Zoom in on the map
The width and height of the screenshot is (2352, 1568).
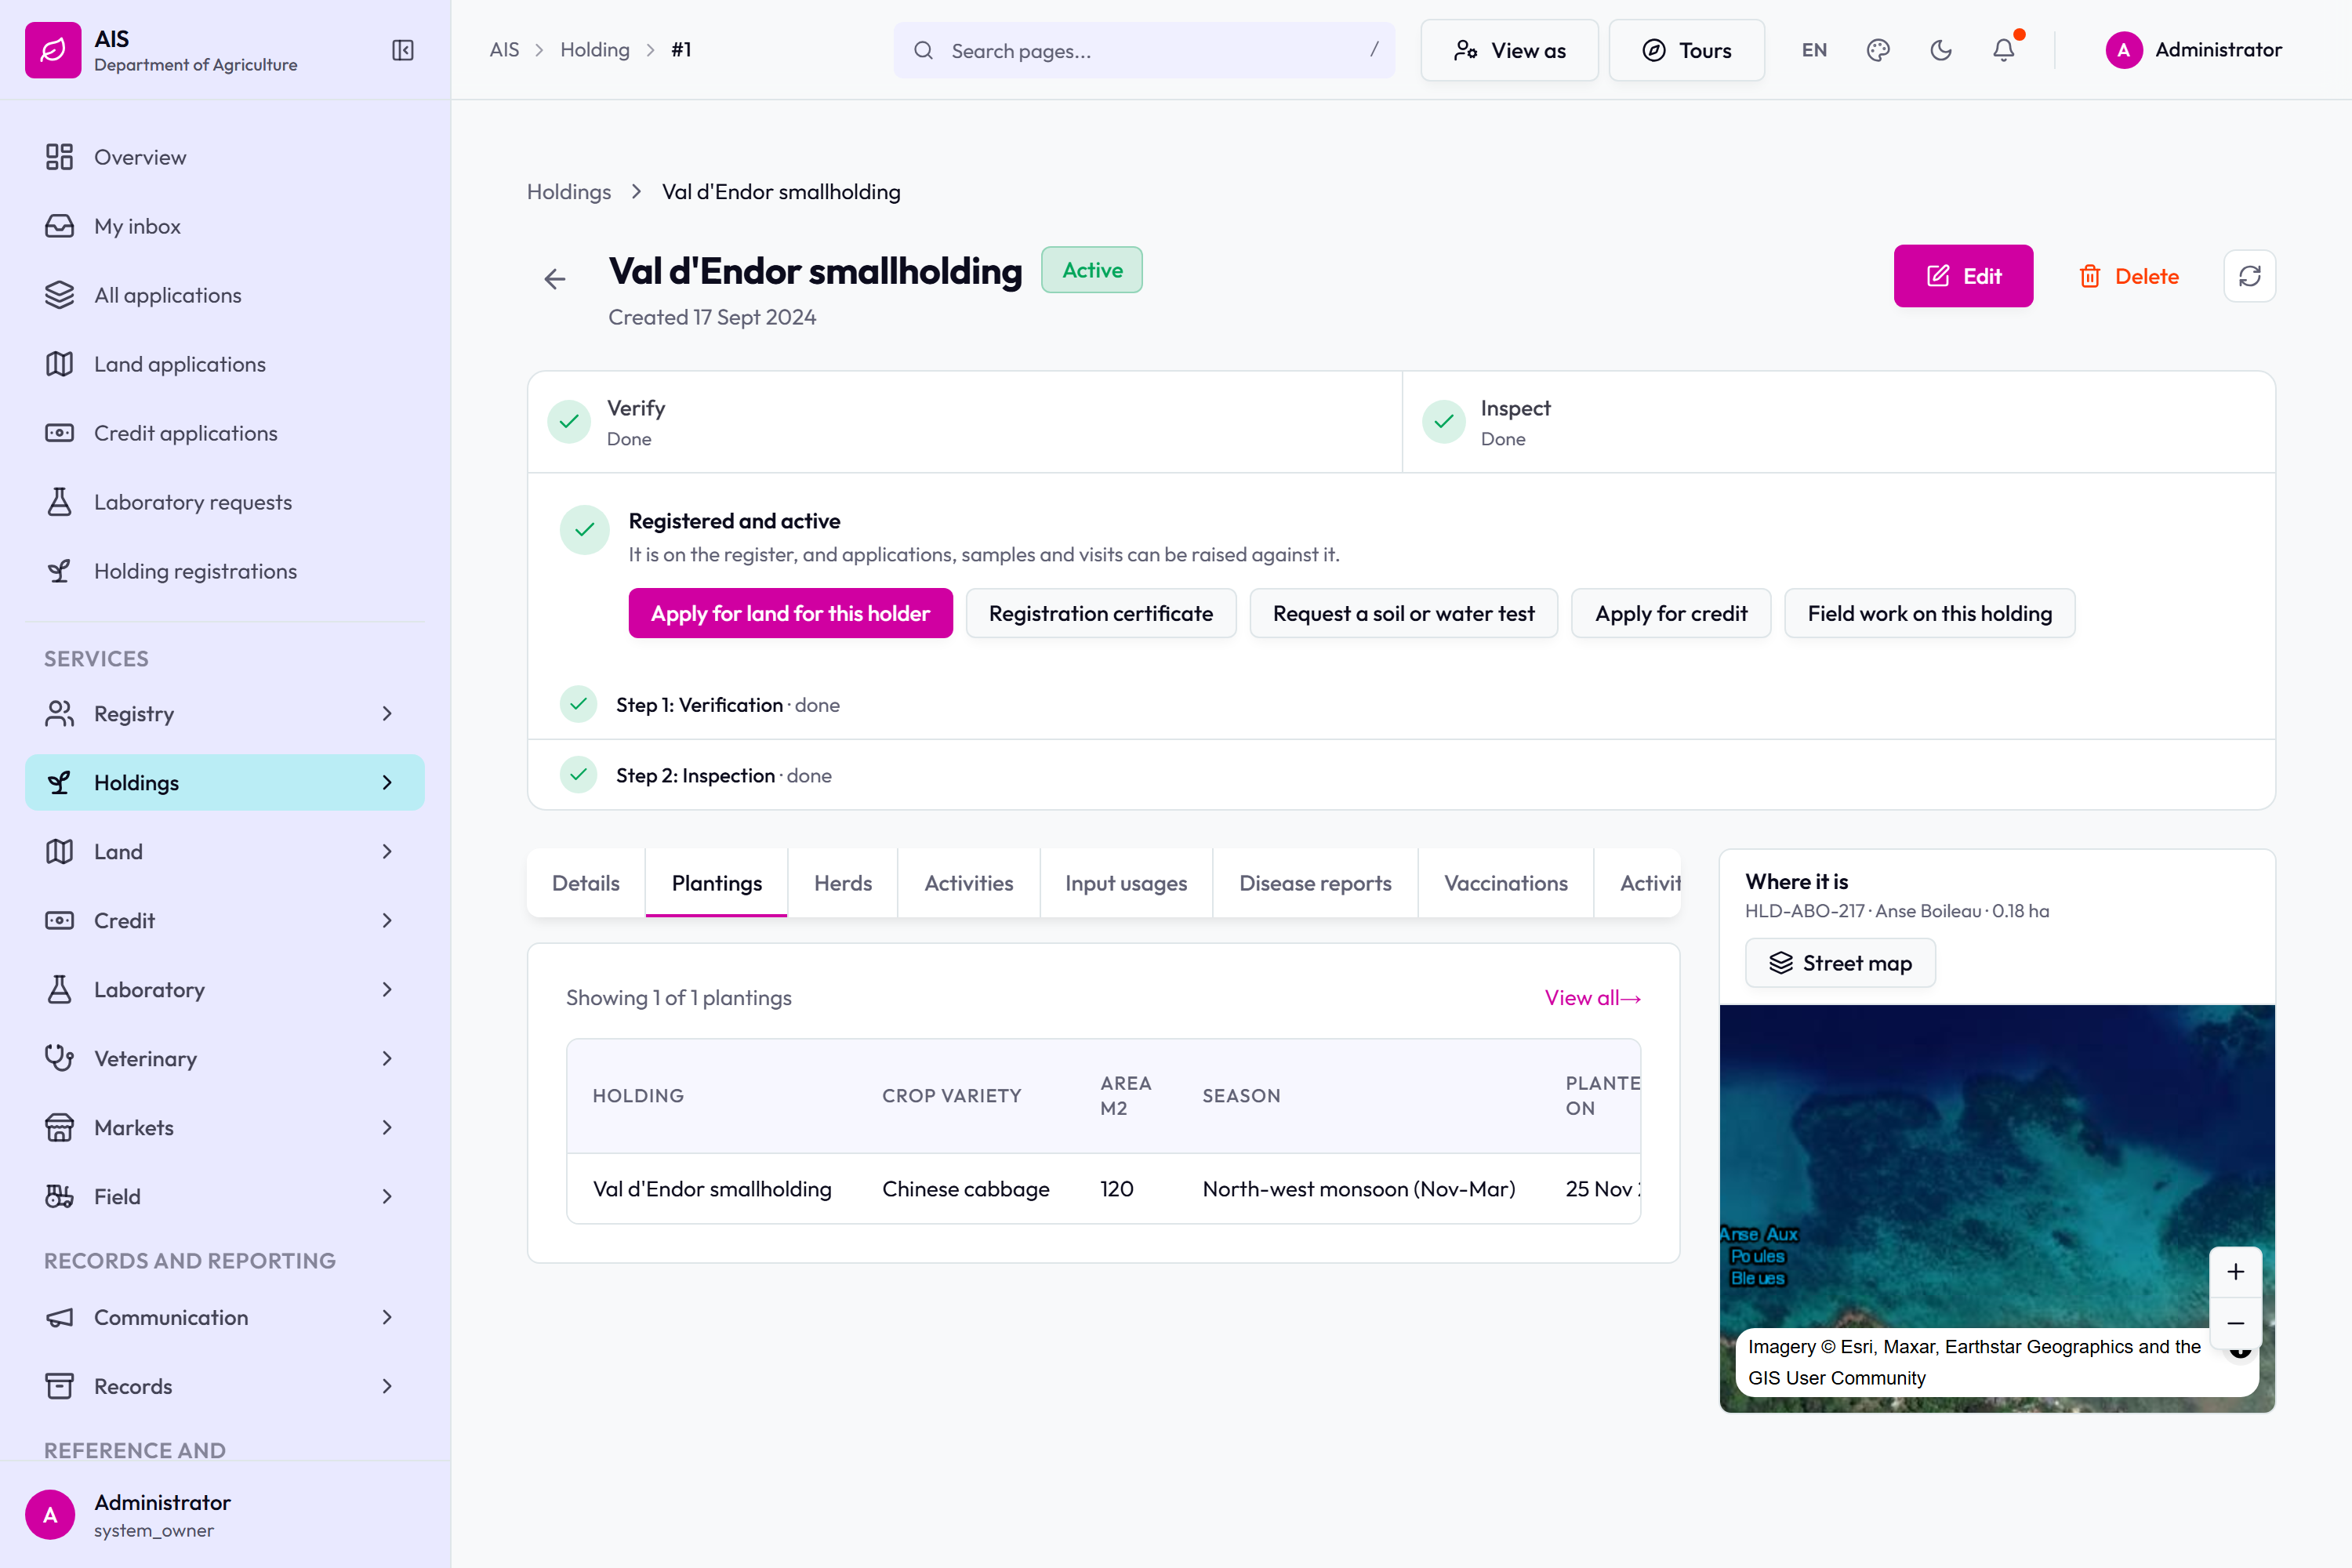(2236, 1272)
